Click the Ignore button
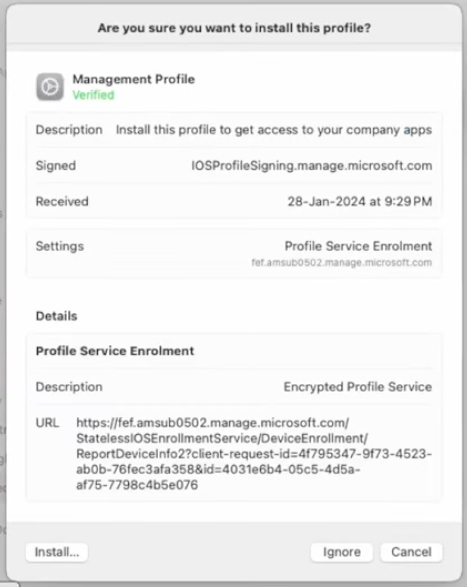Screen dimensions: 467x587 pos(342,552)
